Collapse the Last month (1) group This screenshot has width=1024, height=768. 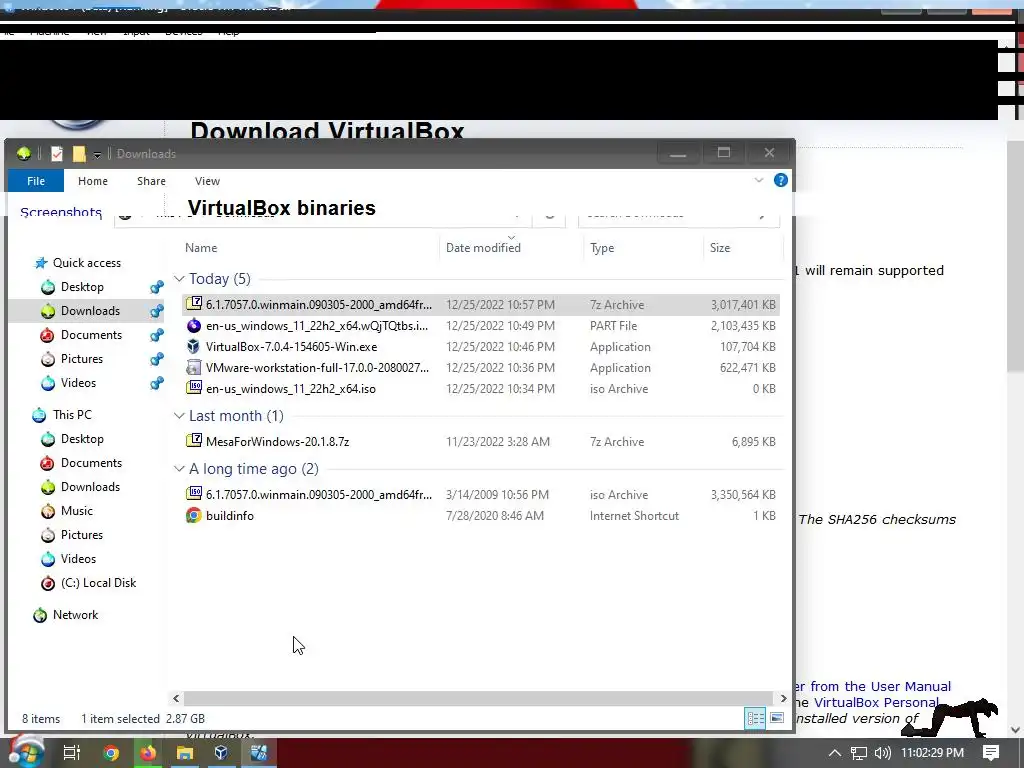[x=179, y=416]
